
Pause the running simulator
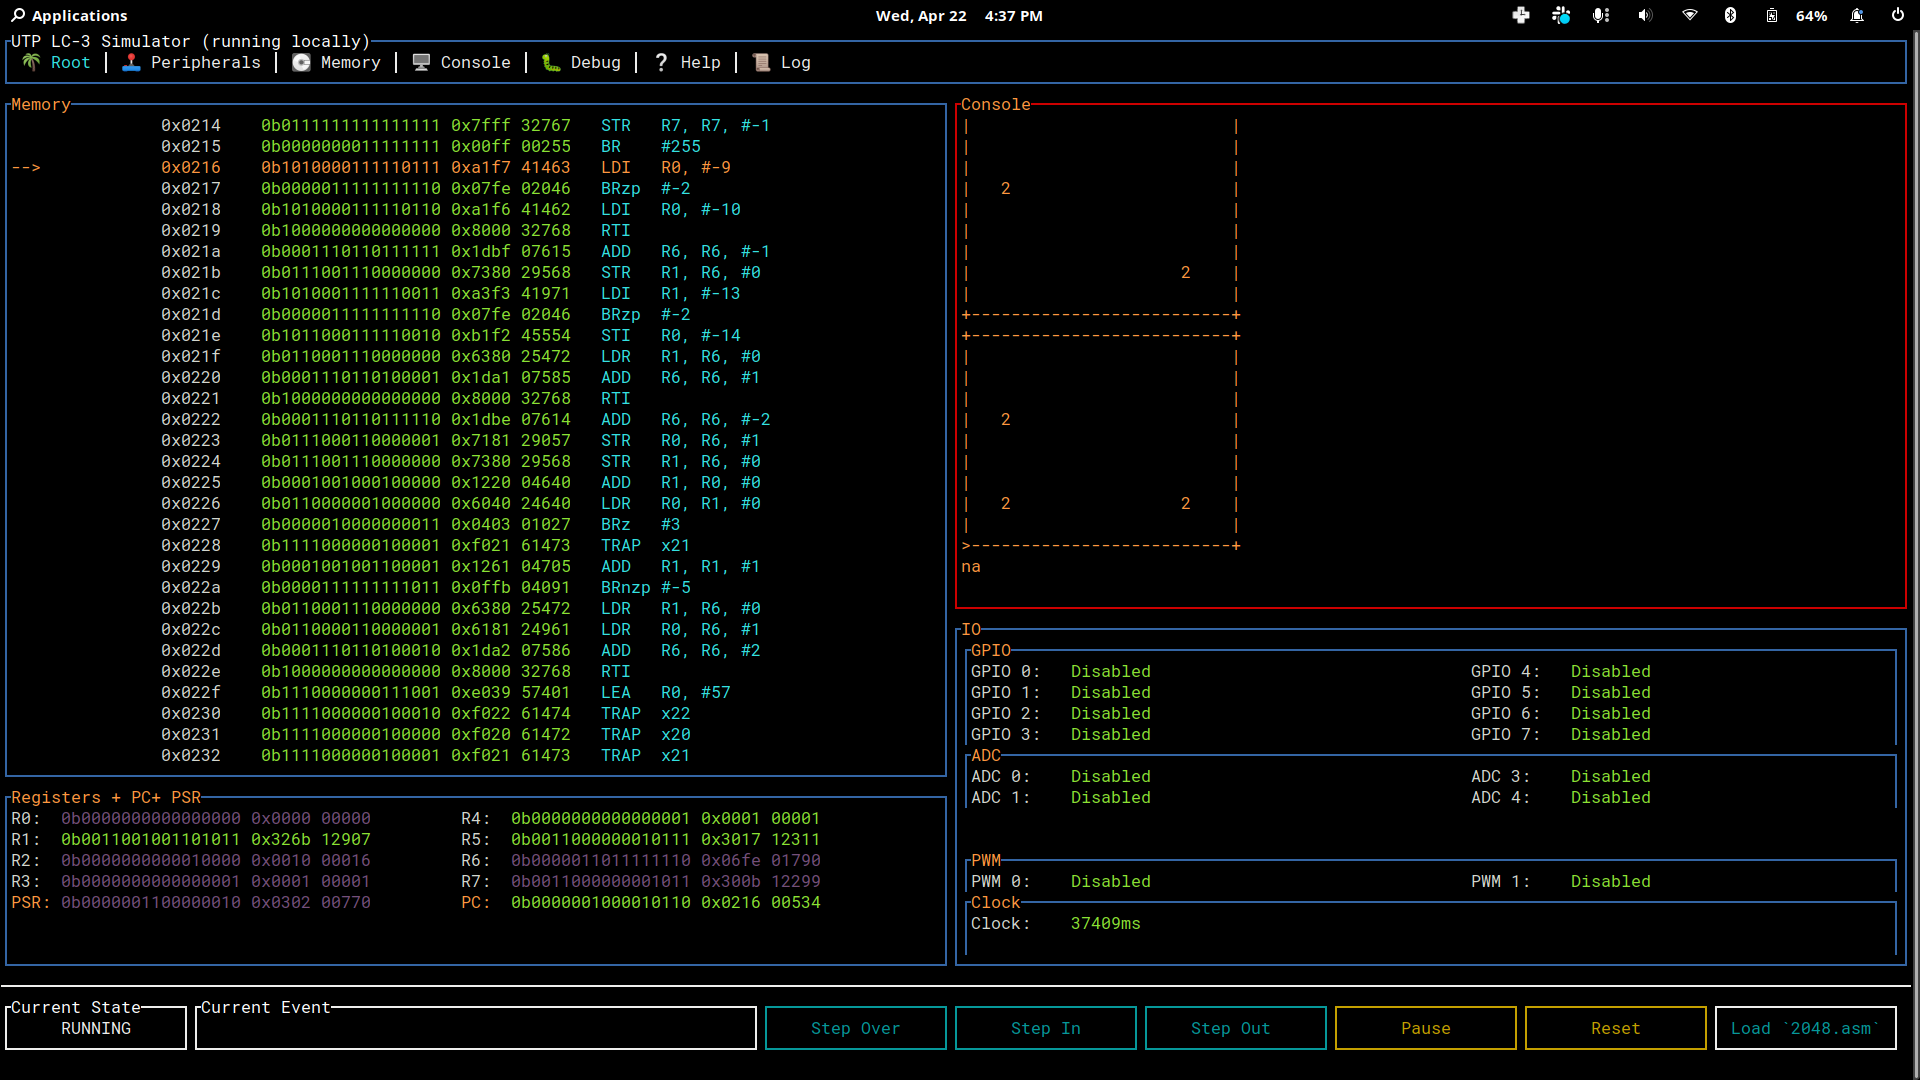(x=1425, y=1028)
